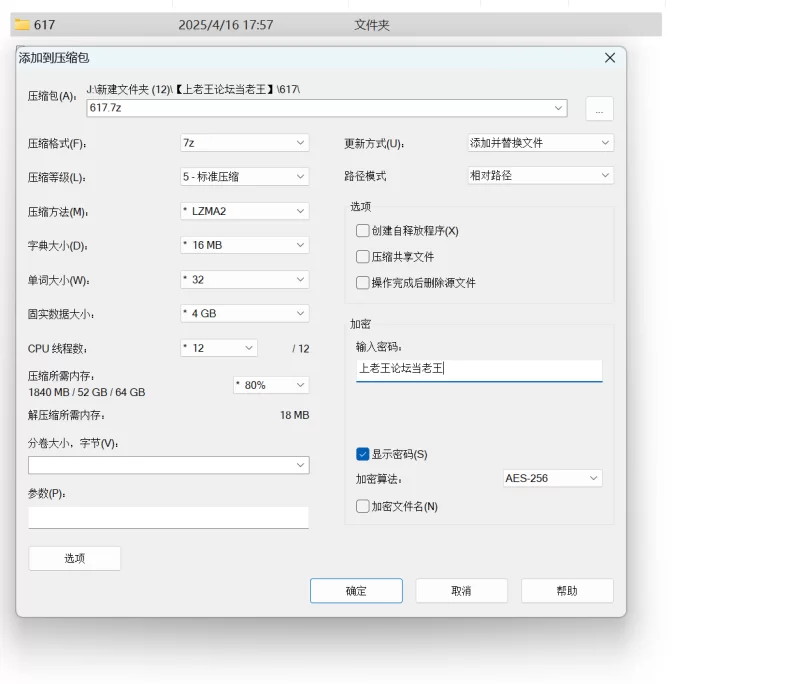The height and width of the screenshot is (684, 800).
Task: Click the browse (...) button for archive path
Action: [599, 109]
